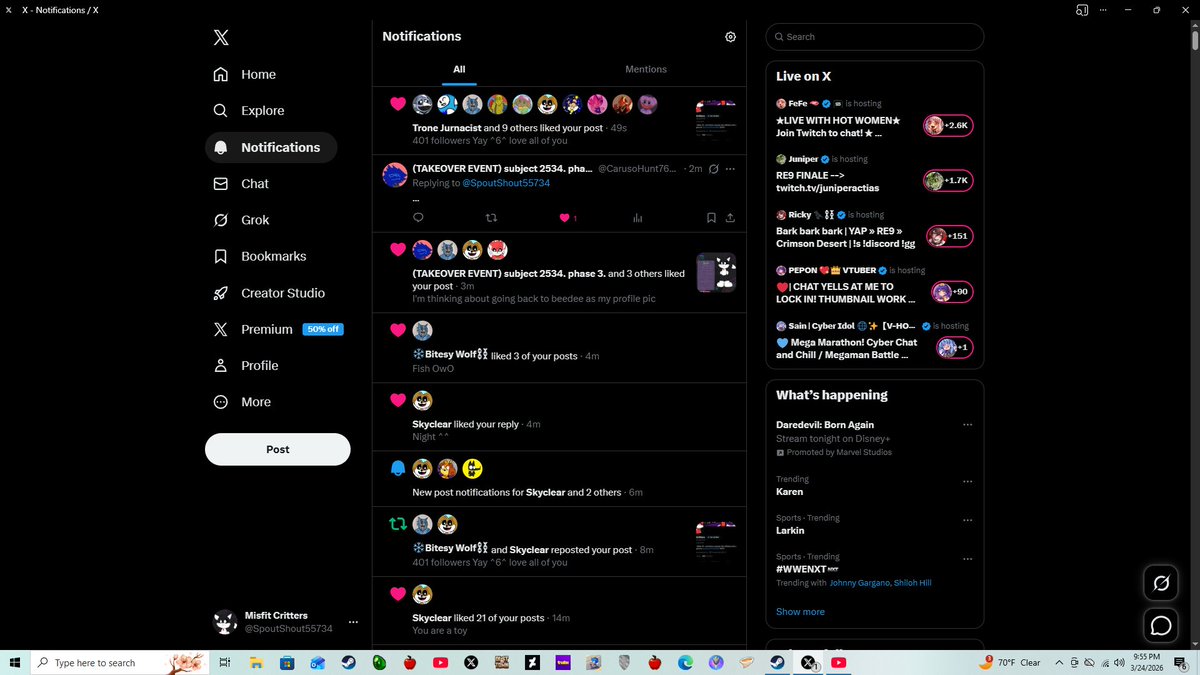The width and height of the screenshot is (1200, 675).
Task: Click the @SpoutShout55734 reply link
Action: pos(506,184)
